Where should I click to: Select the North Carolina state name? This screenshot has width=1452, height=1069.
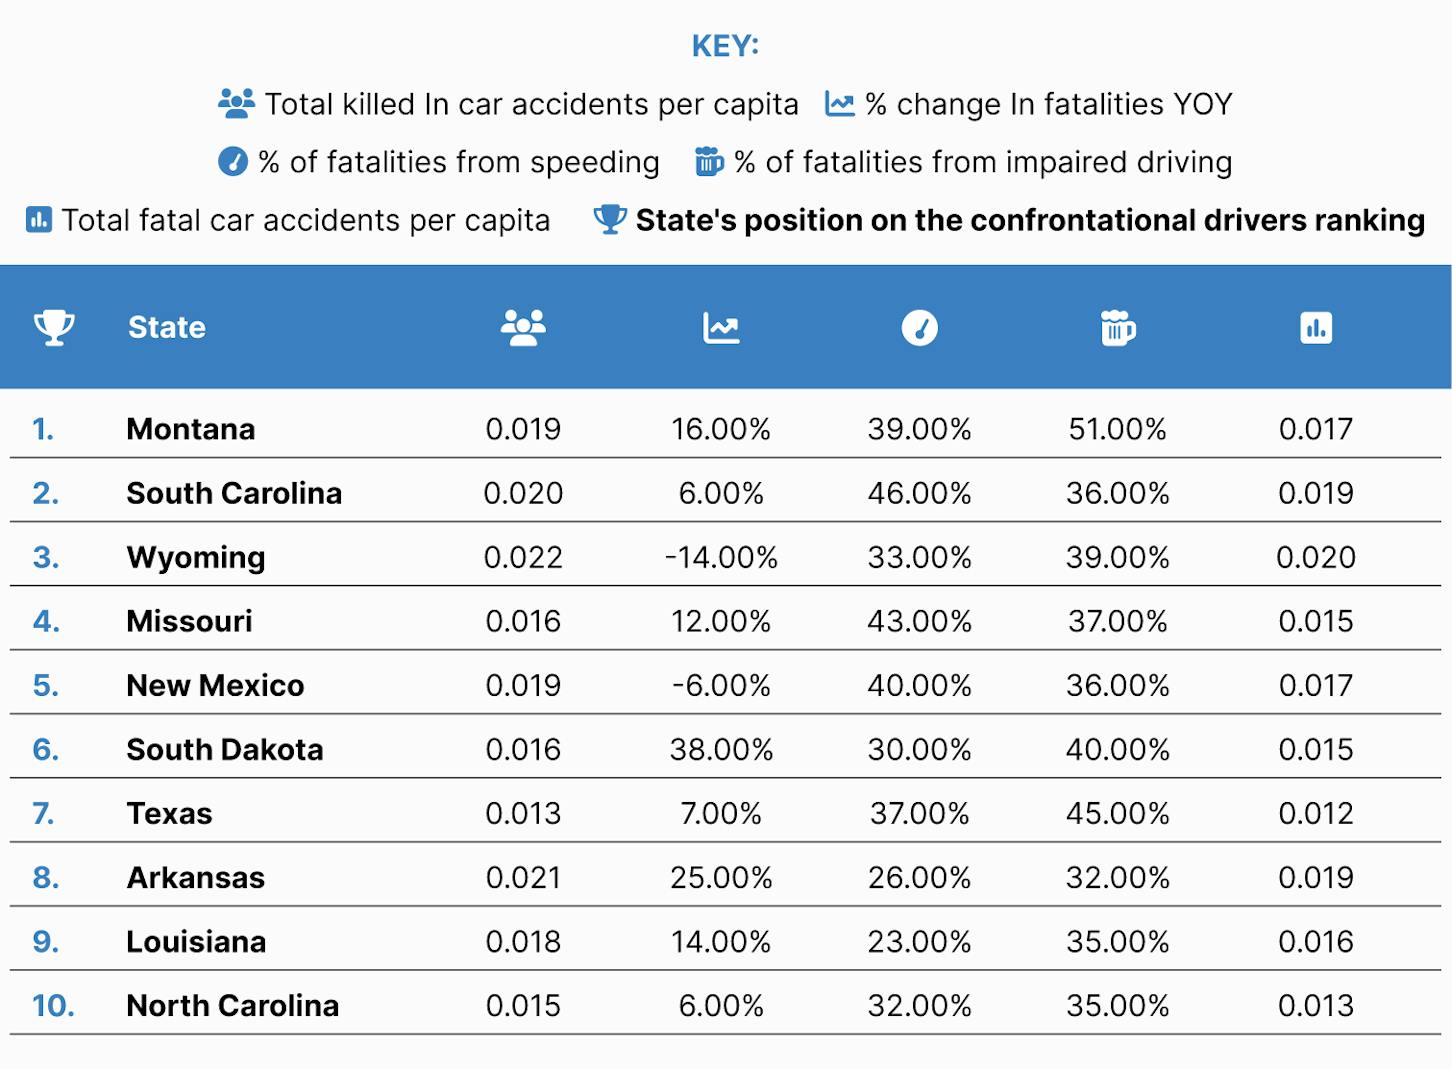[233, 1005]
